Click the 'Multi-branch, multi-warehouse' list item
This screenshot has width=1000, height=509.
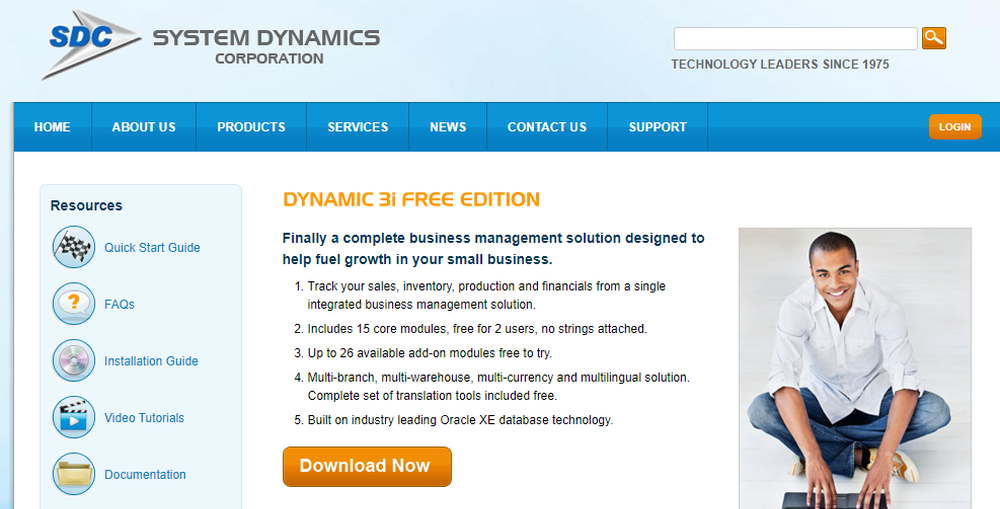(499, 387)
